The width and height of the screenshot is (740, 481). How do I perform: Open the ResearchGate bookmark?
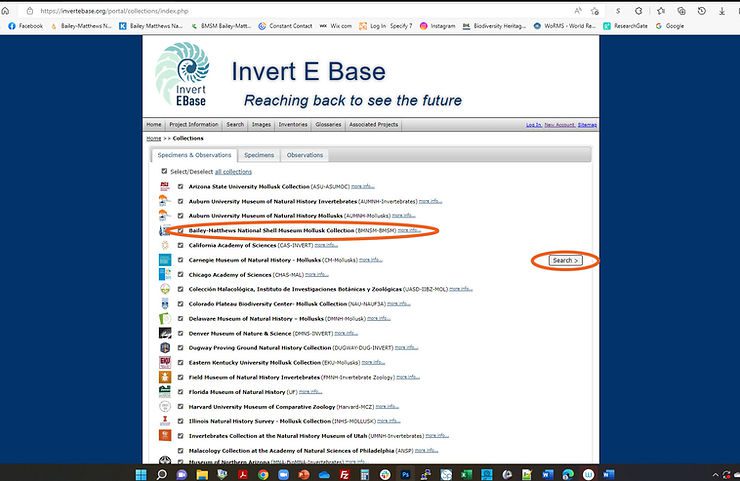[625, 26]
